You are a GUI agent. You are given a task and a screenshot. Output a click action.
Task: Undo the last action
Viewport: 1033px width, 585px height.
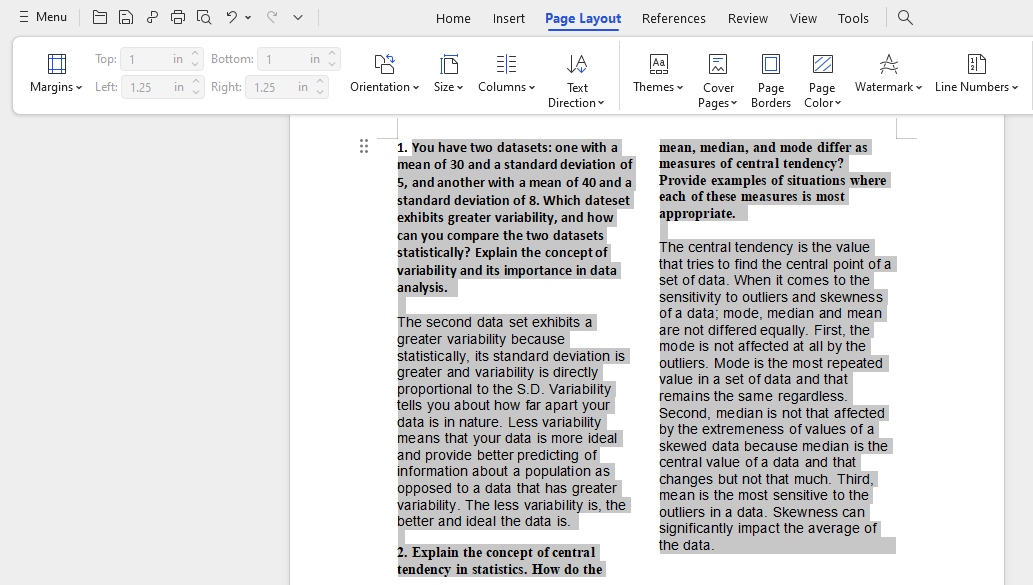pyautogui.click(x=233, y=17)
